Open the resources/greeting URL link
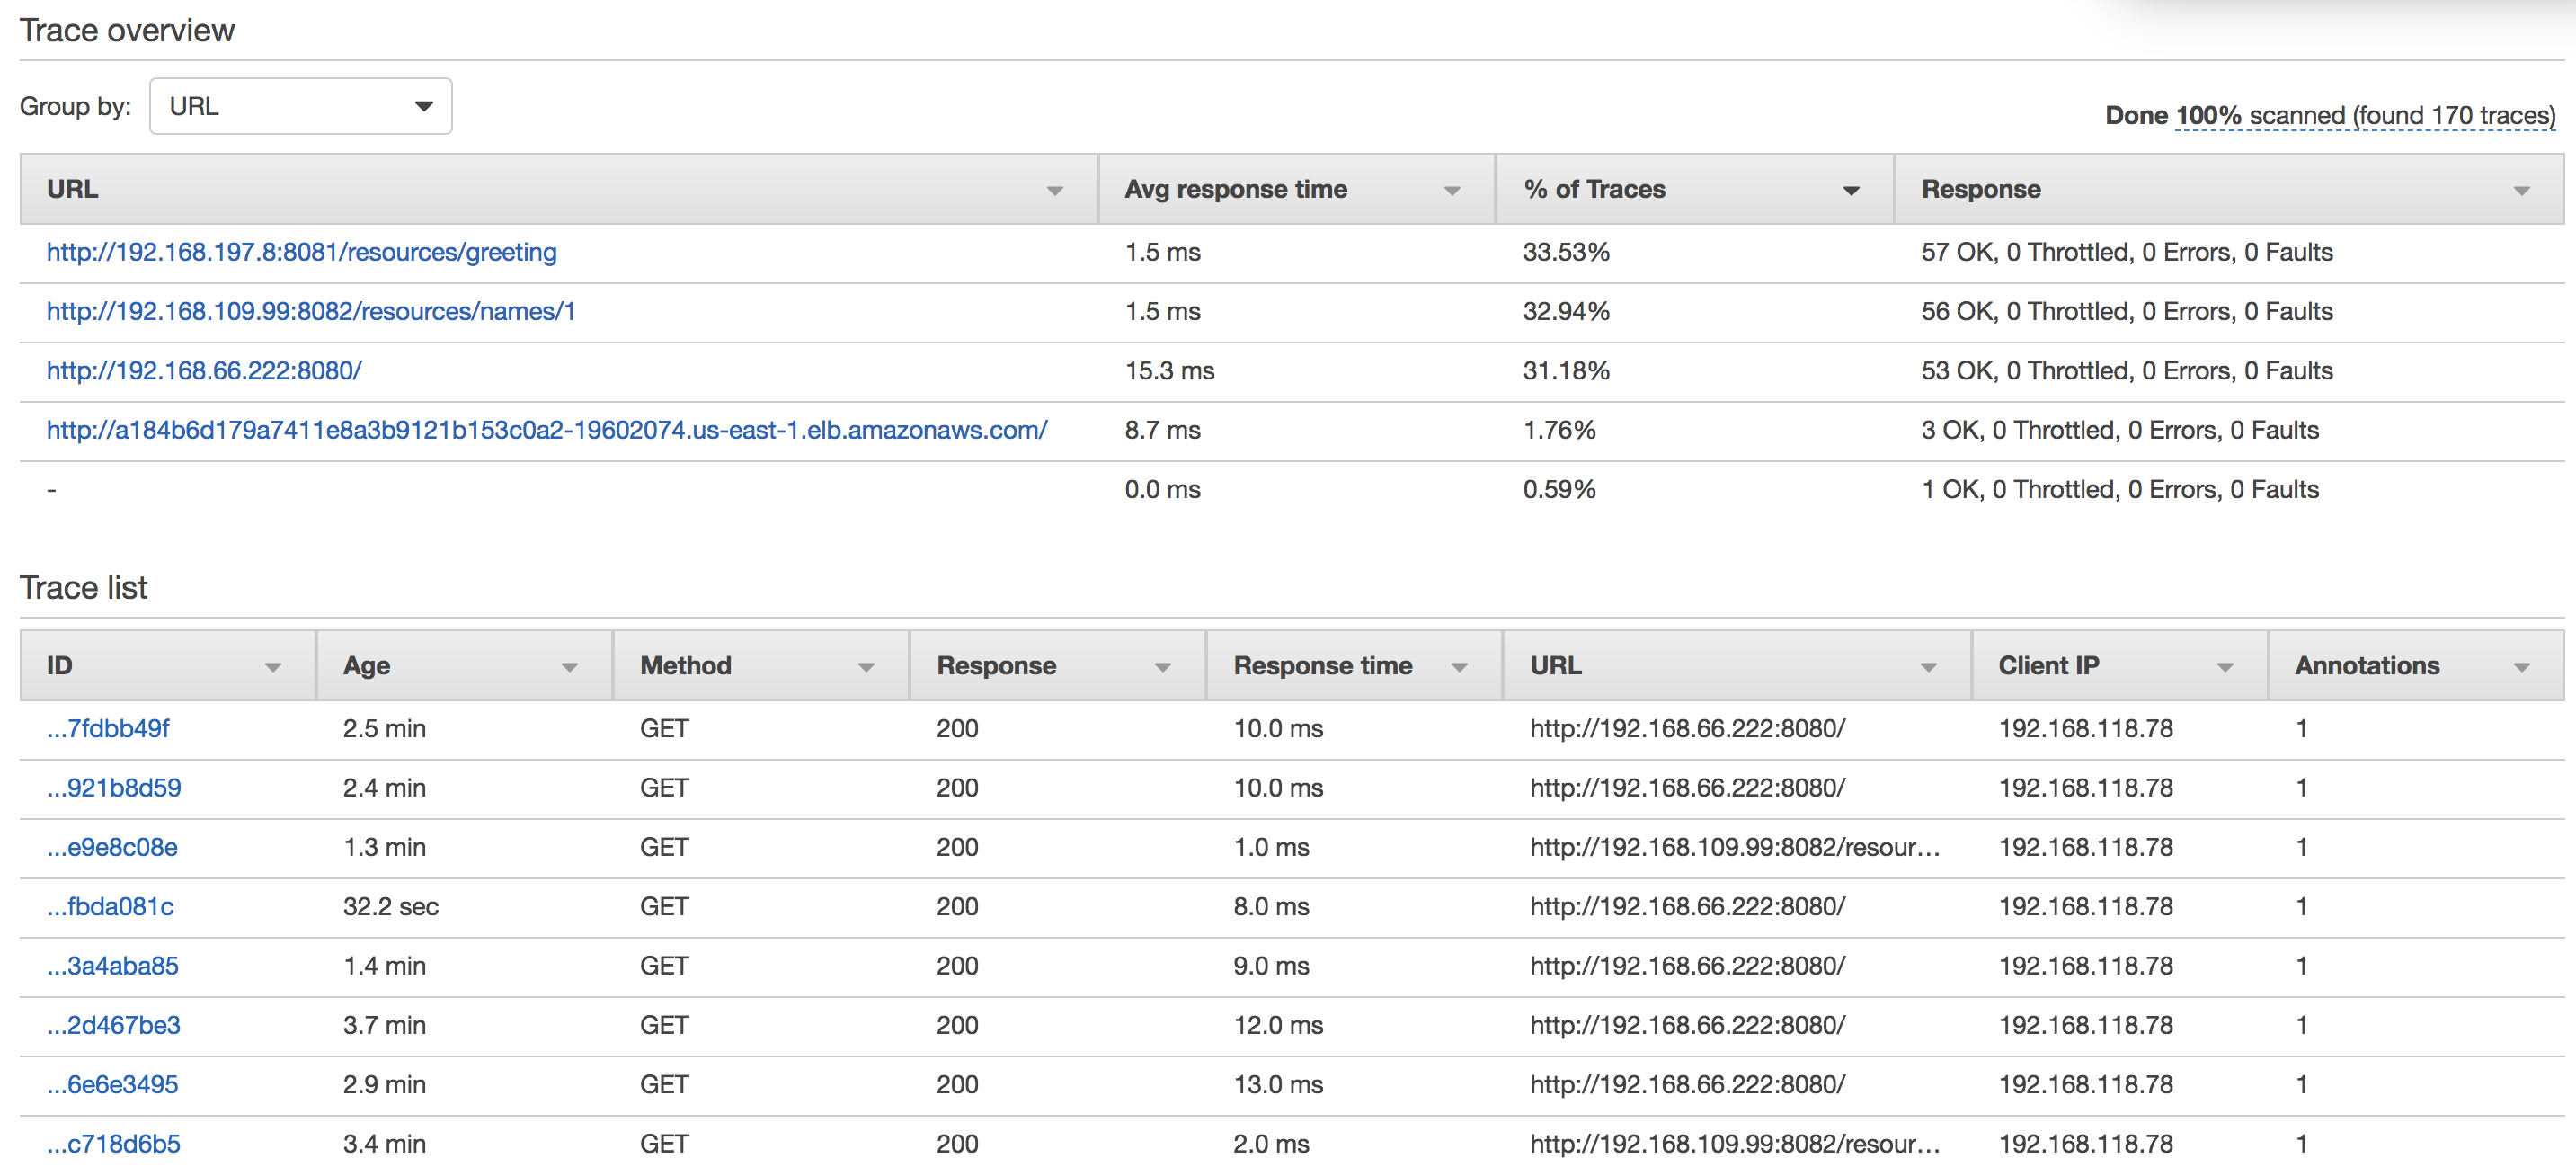2576x1167 pixels. click(x=301, y=252)
